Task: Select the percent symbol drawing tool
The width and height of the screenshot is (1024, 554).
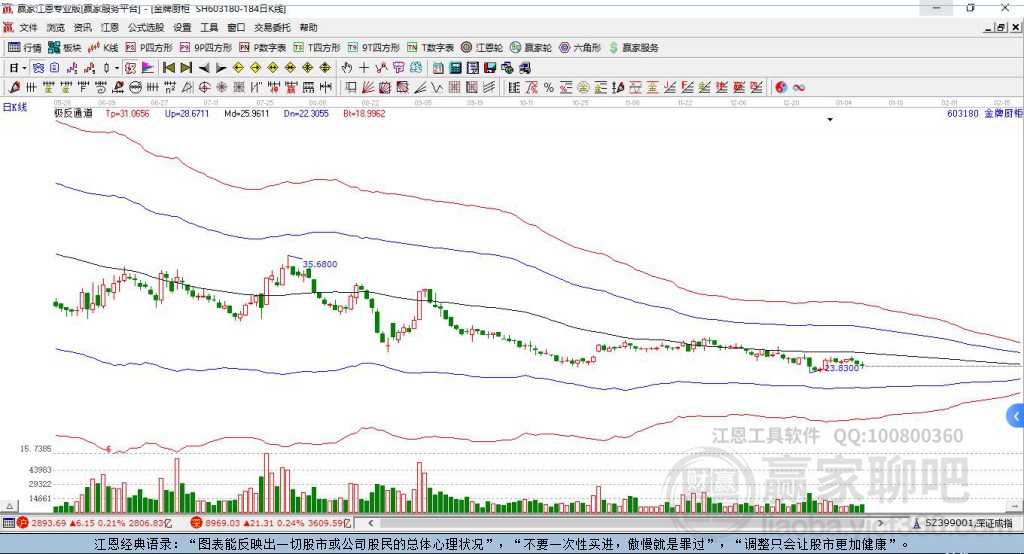Action: (x=549, y=88)
